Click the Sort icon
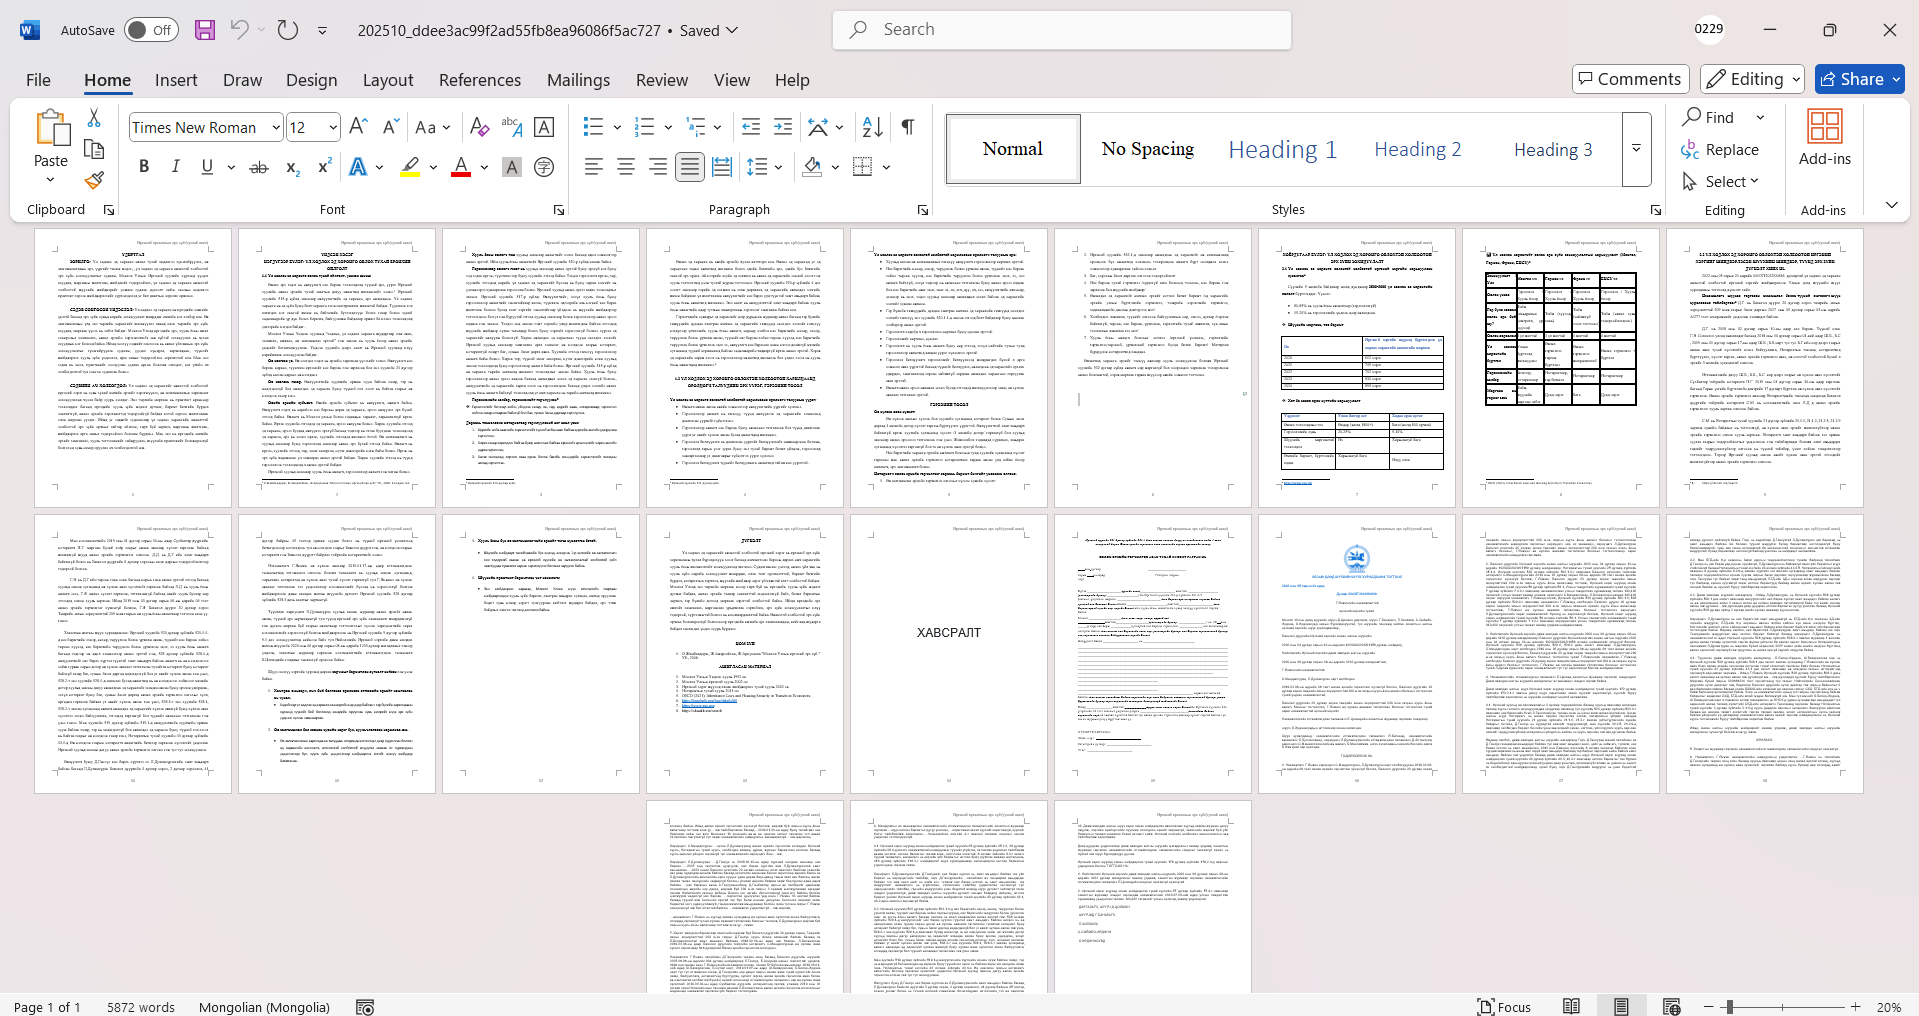Image resolution: width=1919 pixels, height=1016 pixels. [872, 127]
